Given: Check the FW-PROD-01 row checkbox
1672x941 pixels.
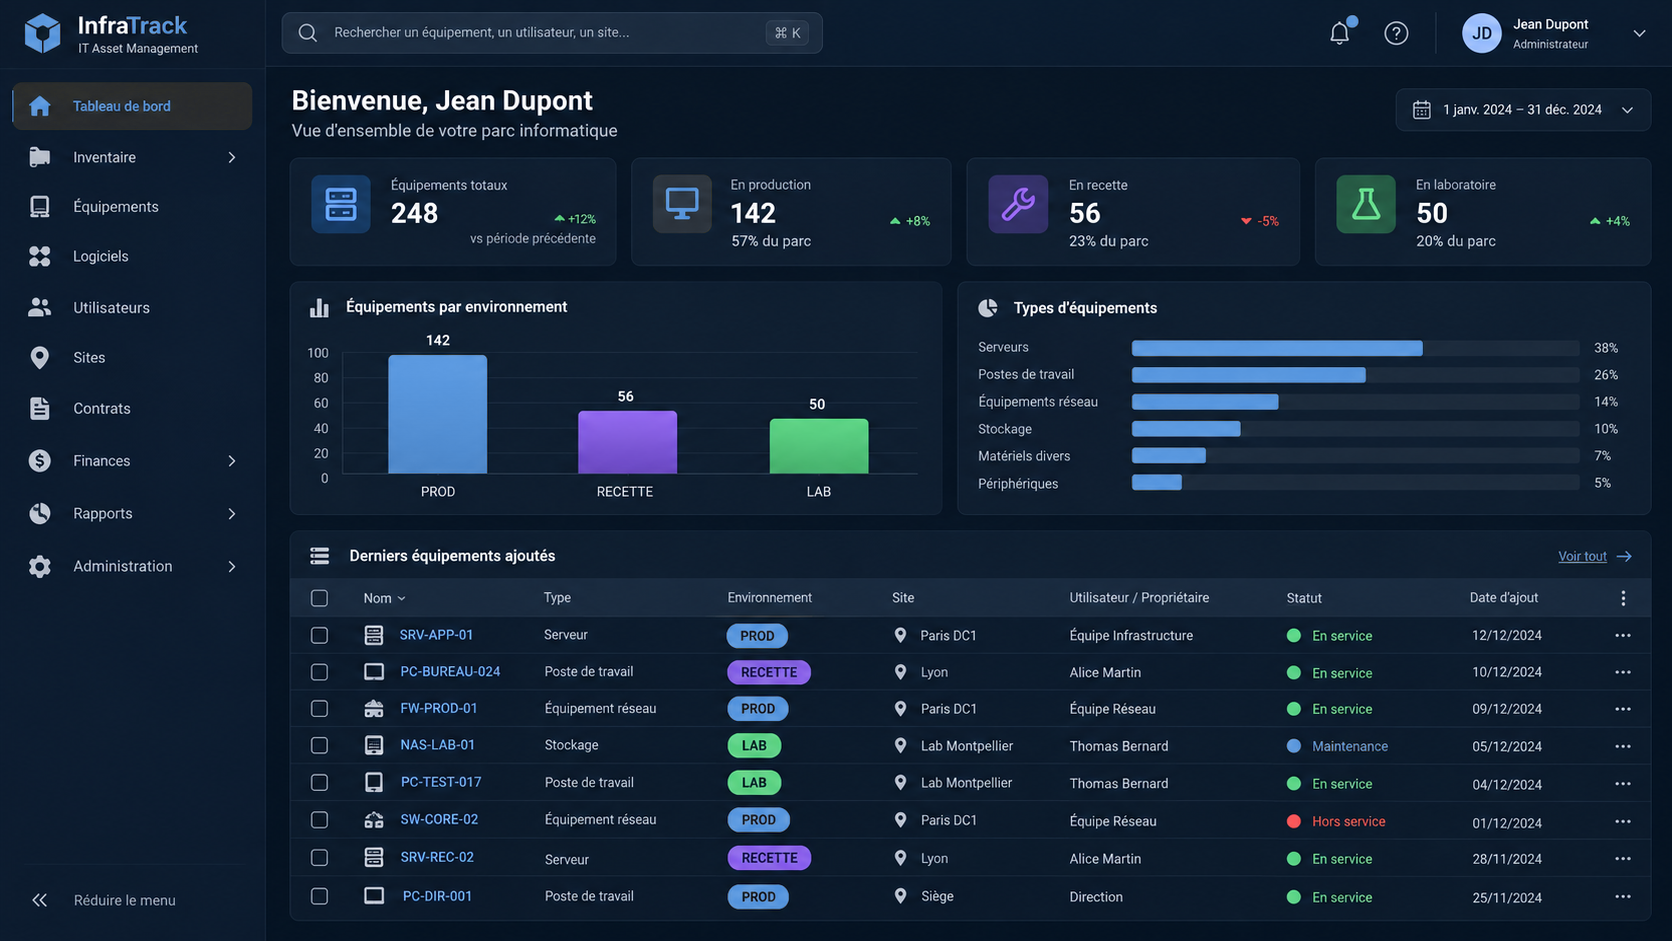Looking at the screenshot, I should (x=319, y=709).
